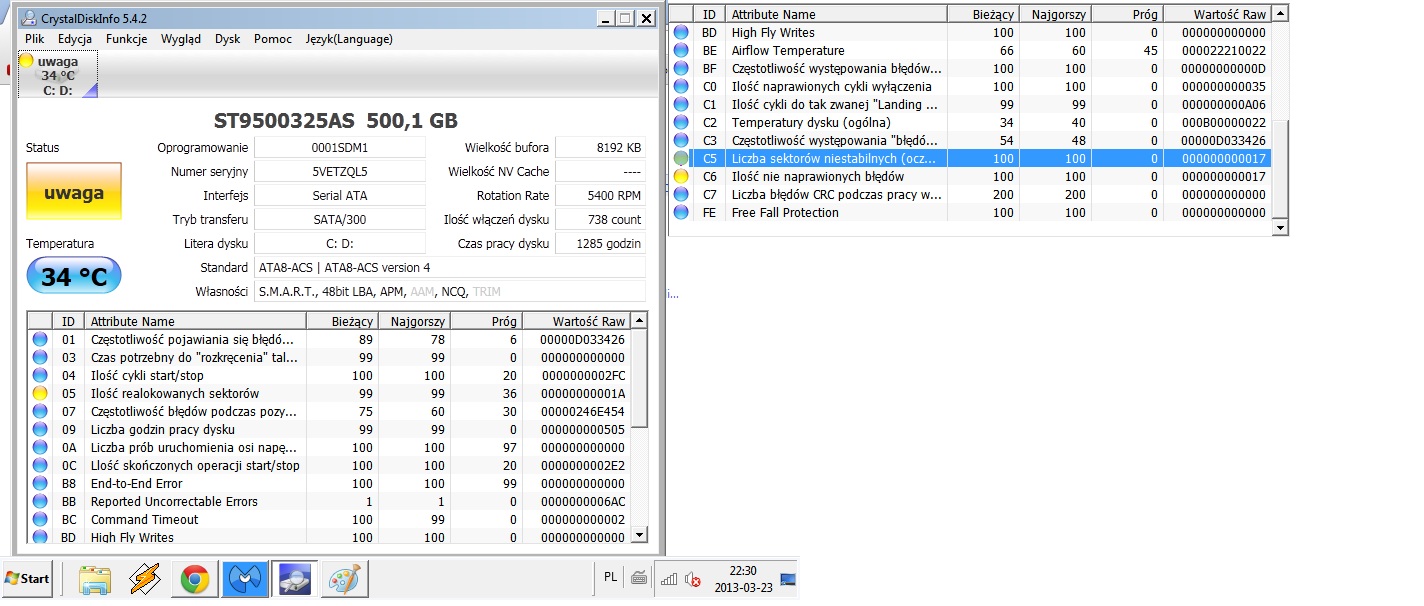Click status dot of attribute 07

pyautogui.click(x=40, y=411)
